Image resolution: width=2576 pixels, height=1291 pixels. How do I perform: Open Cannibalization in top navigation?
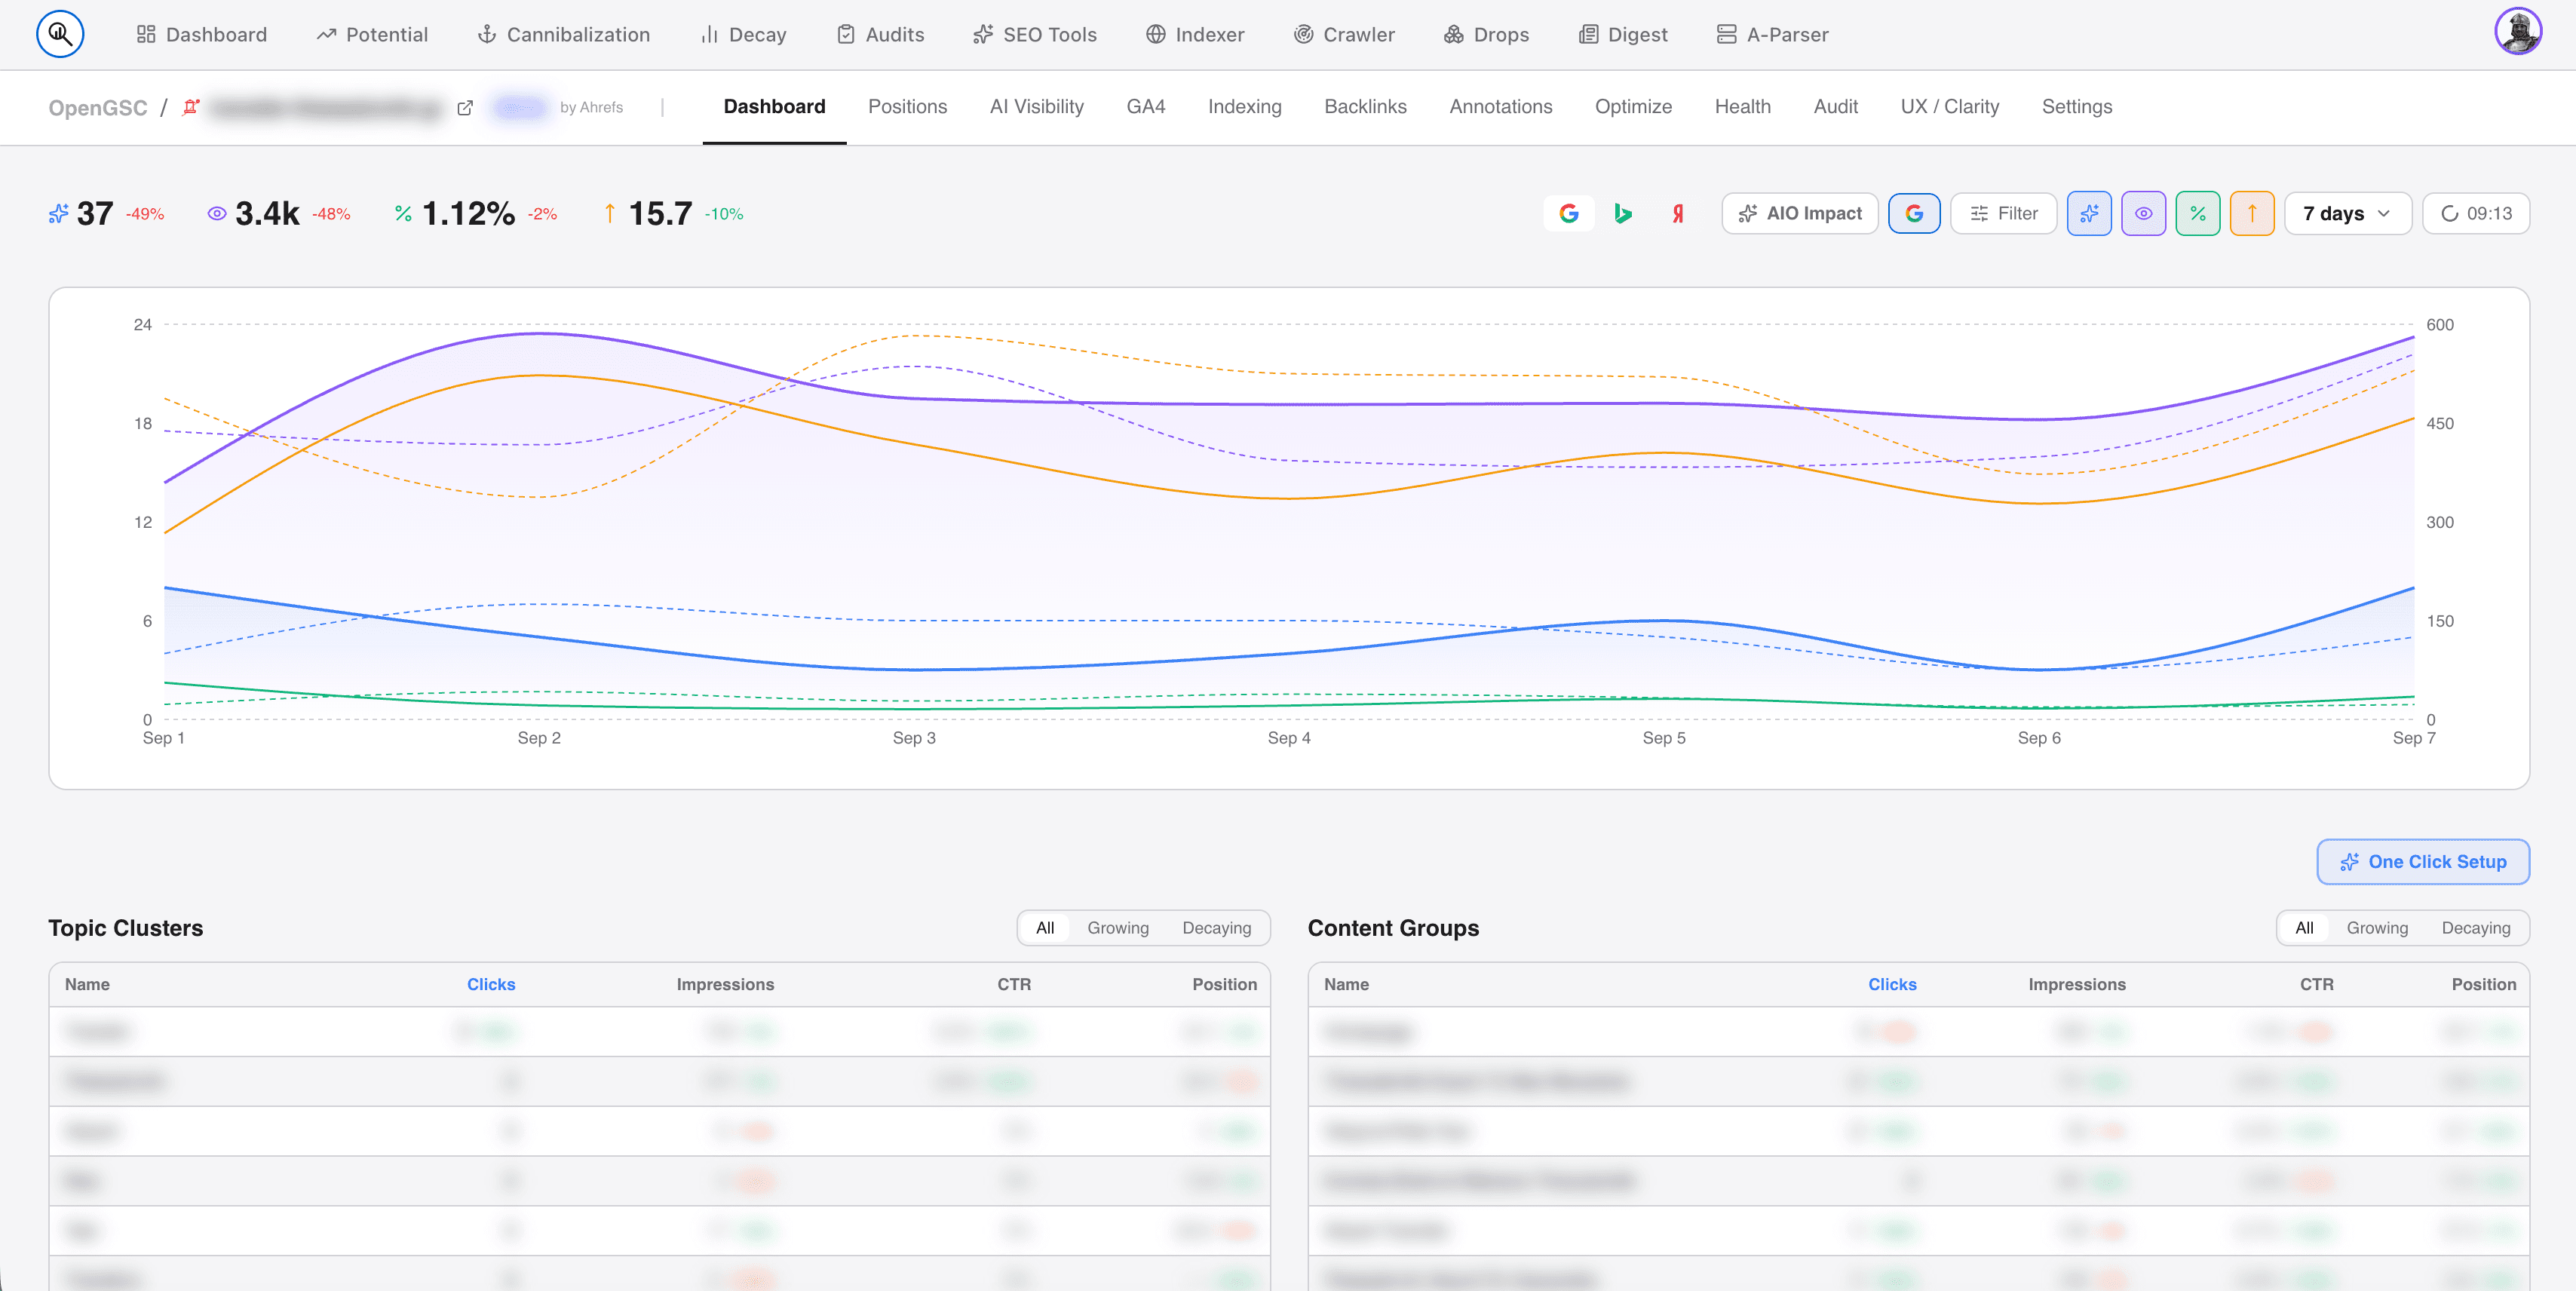pyautogui.click(x=563, y=34)
